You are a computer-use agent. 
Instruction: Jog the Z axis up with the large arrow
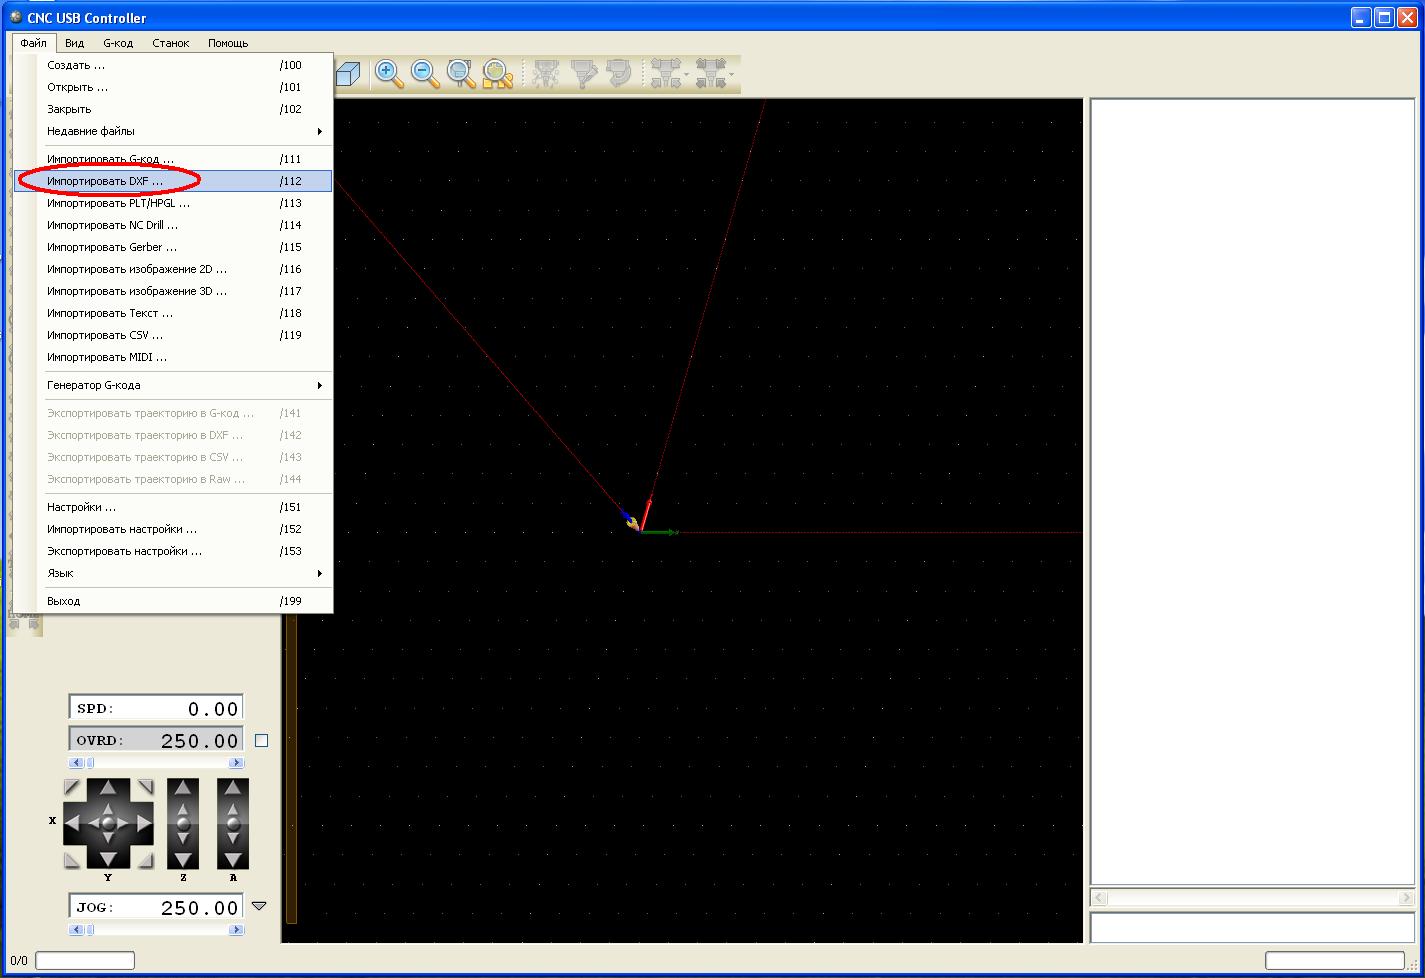(x=183, y=788)
